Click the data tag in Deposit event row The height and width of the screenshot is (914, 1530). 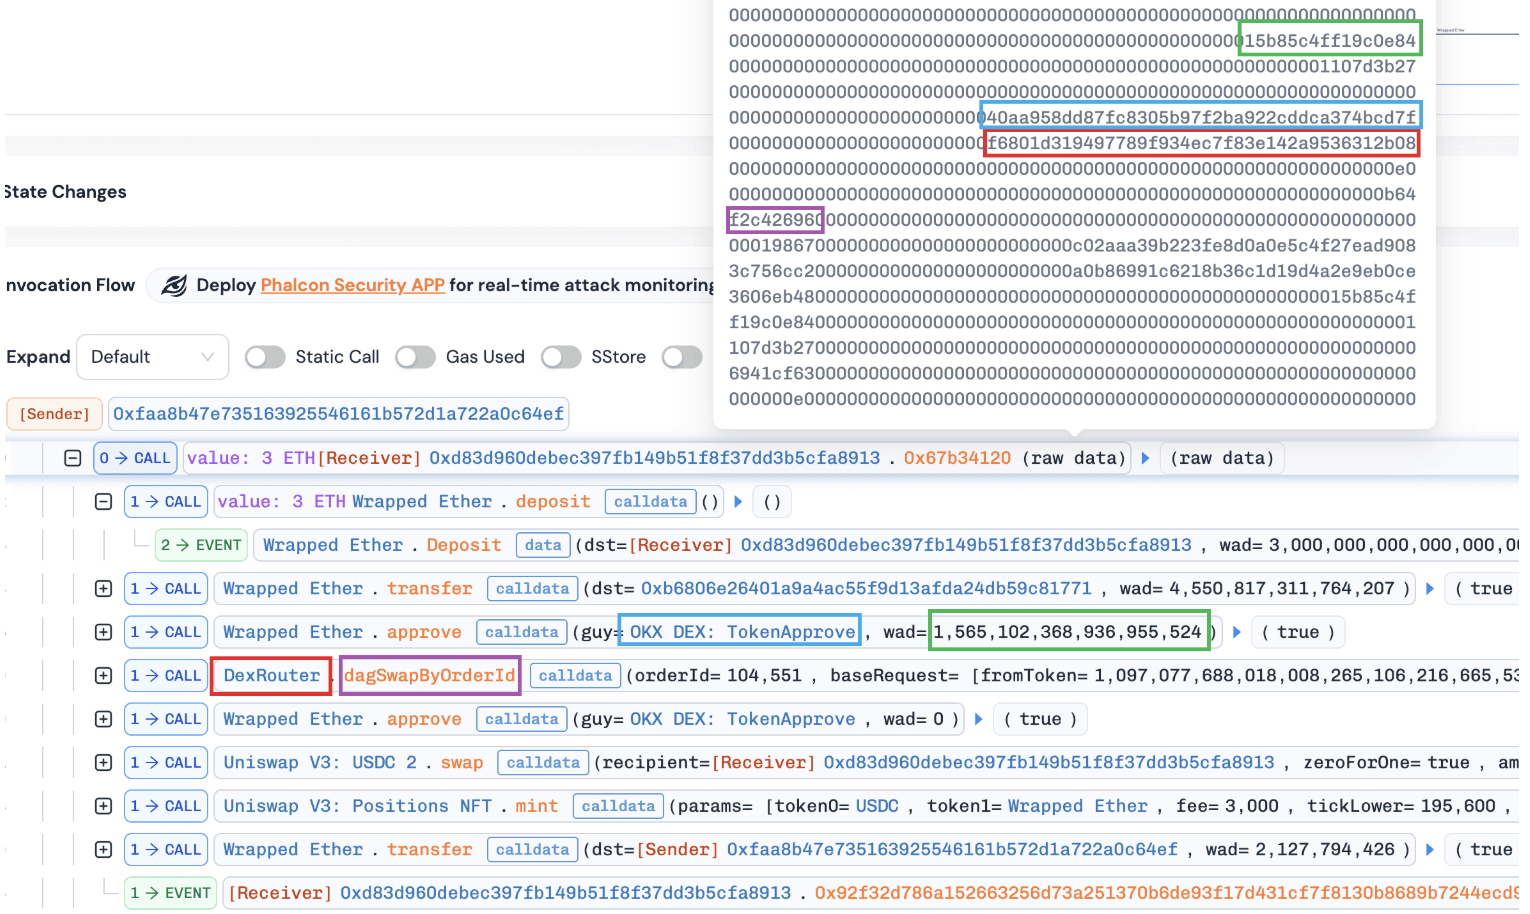click(543, 545)
